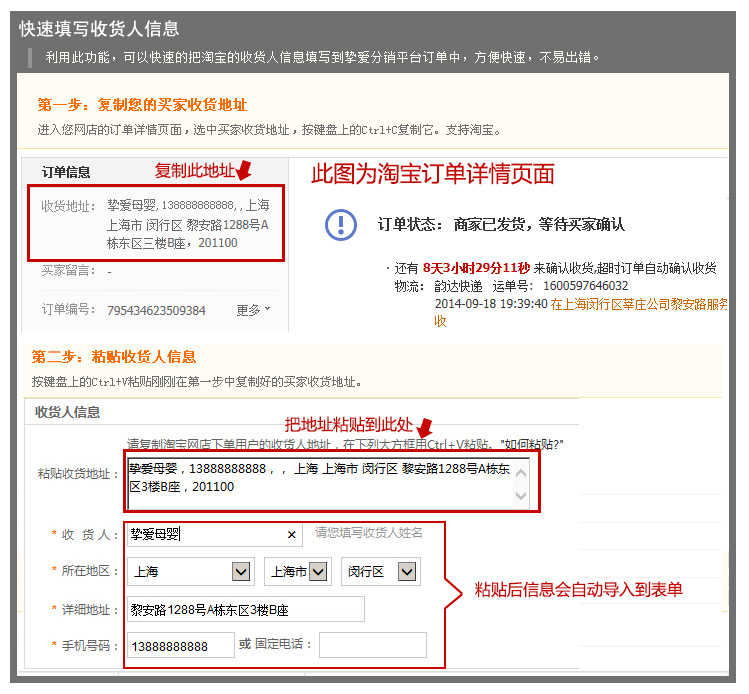Click the order number 795434623509384
The image size is (749, 694).
click(156, 310)
